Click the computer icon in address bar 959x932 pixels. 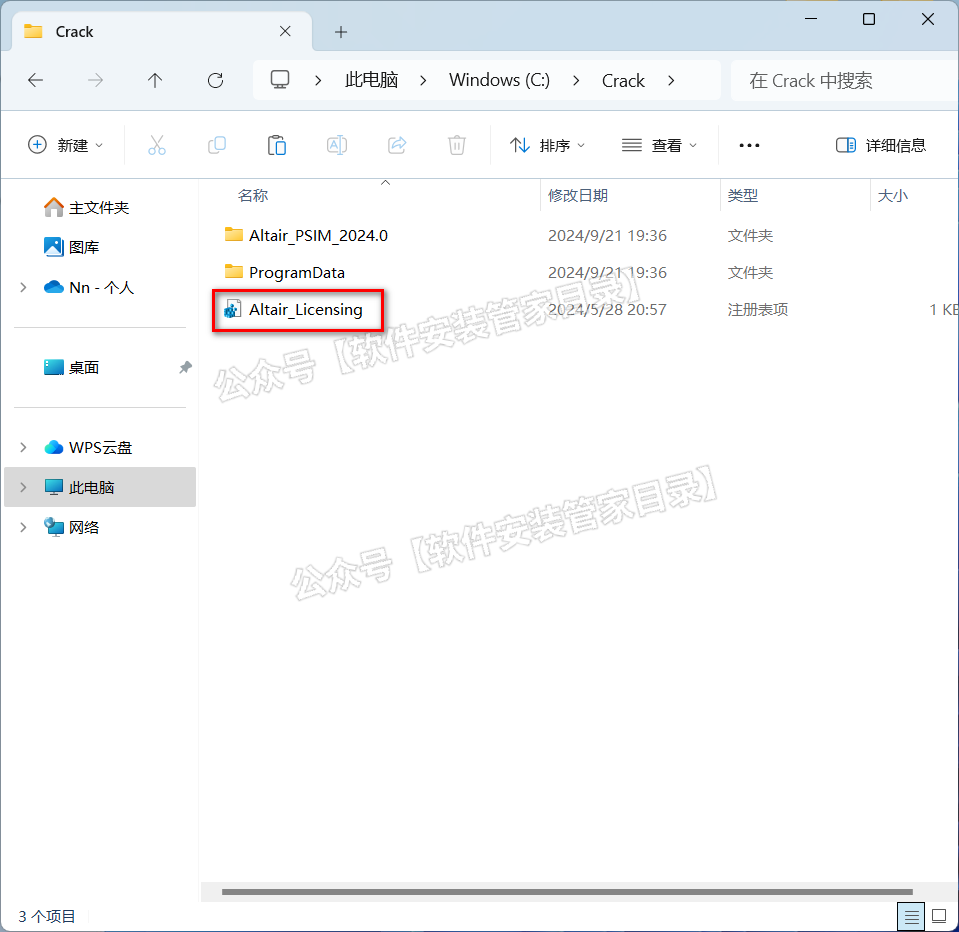click(x=280, y=80)
